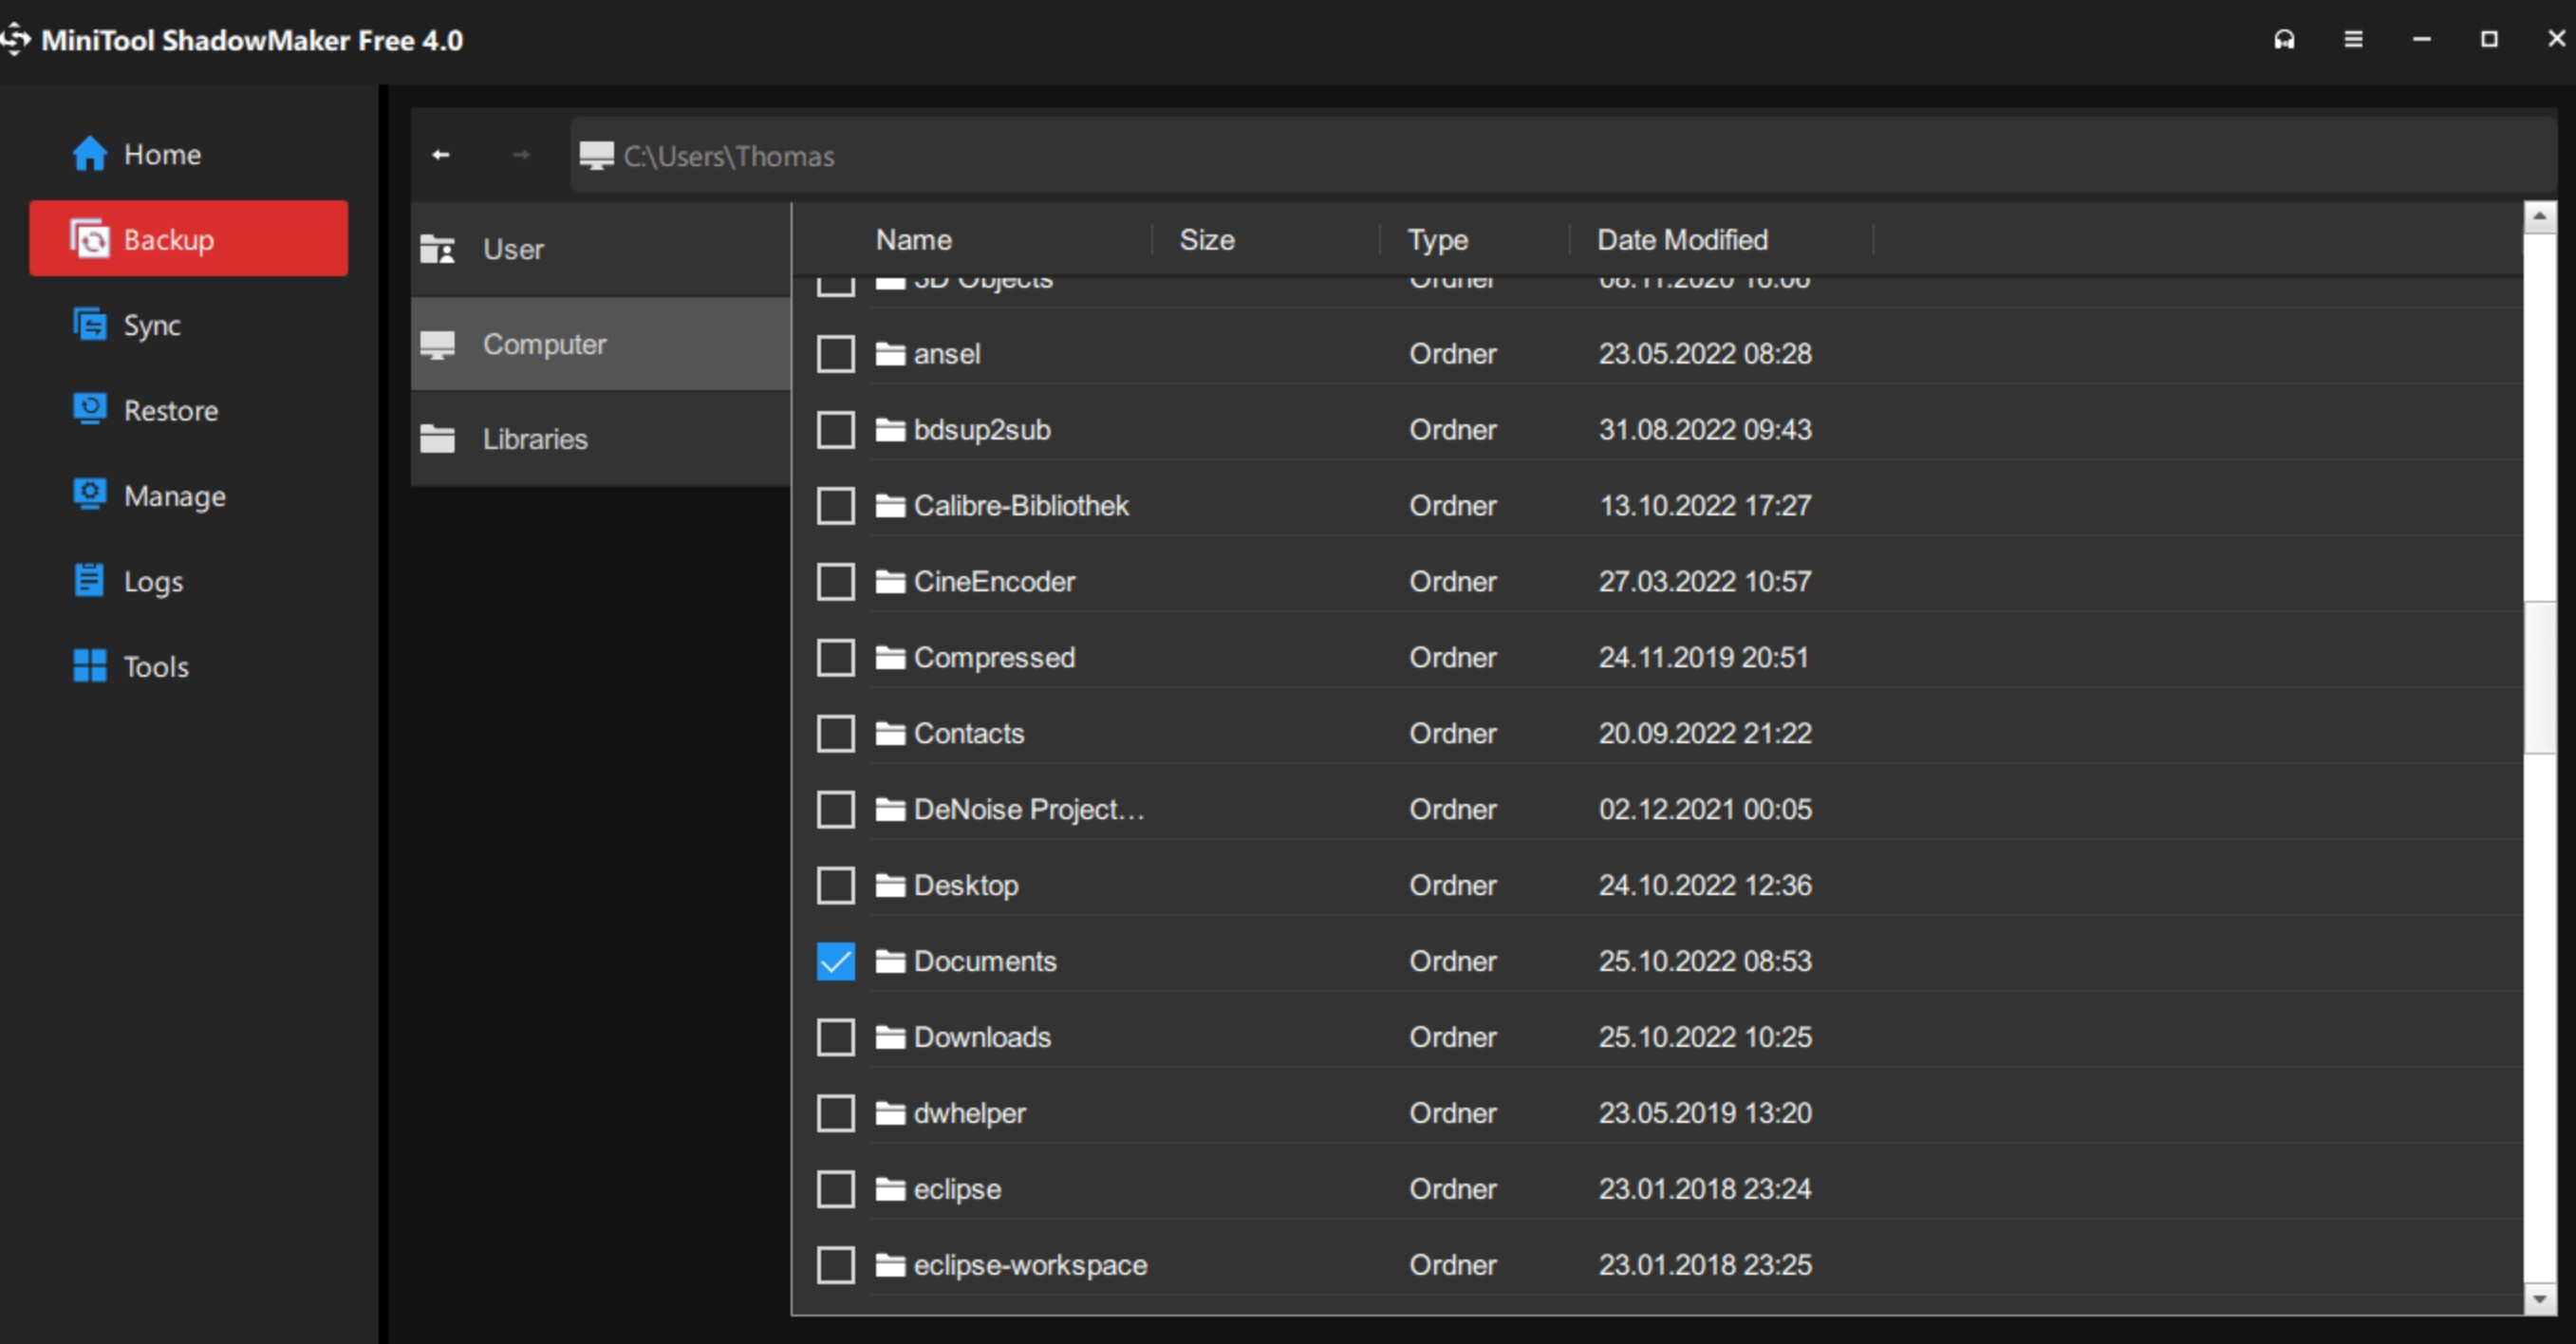Go forward with the right arrow
The image size is (2576, 1344).
pyautogui.click(x=521, y=155)
